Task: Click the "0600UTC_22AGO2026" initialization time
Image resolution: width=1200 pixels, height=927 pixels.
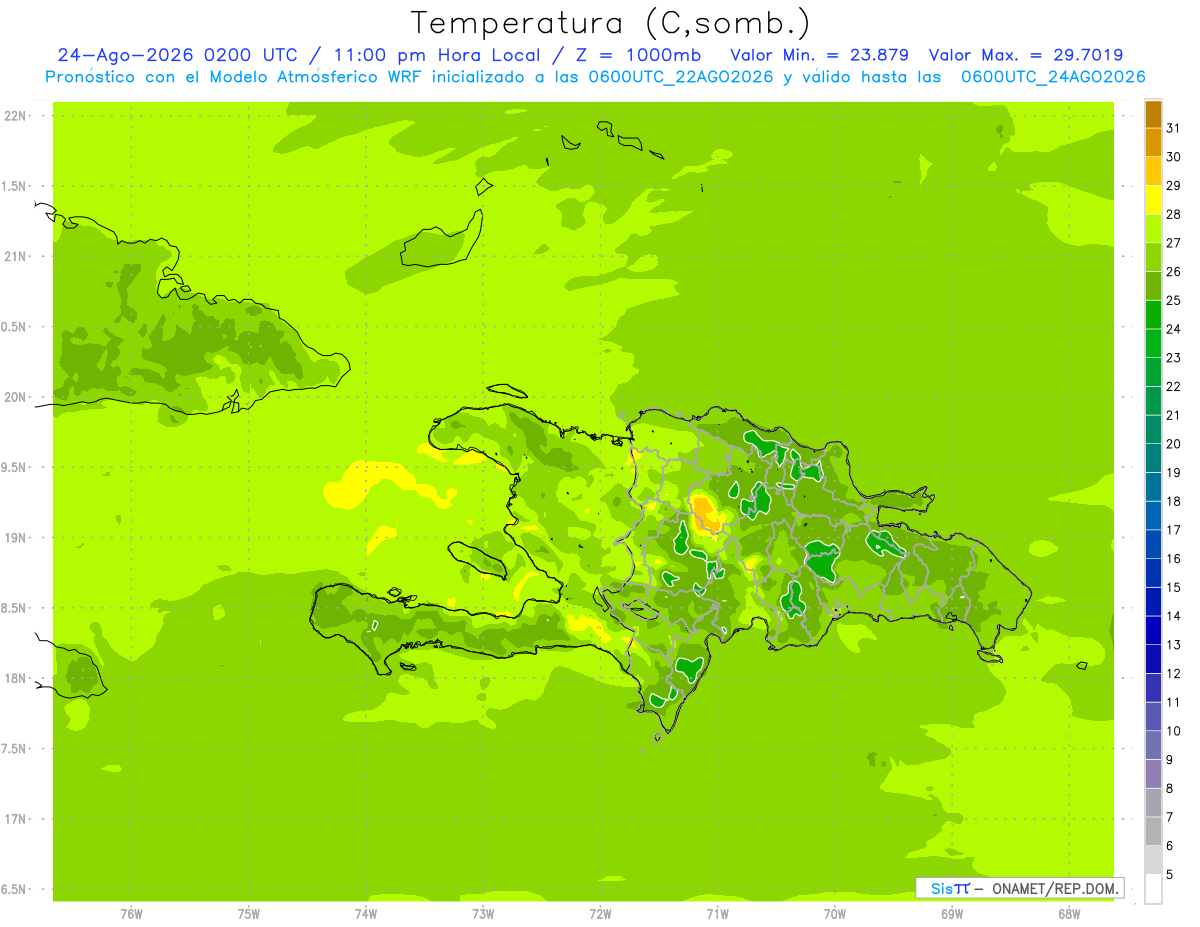Action: click(x=683, y=77)
